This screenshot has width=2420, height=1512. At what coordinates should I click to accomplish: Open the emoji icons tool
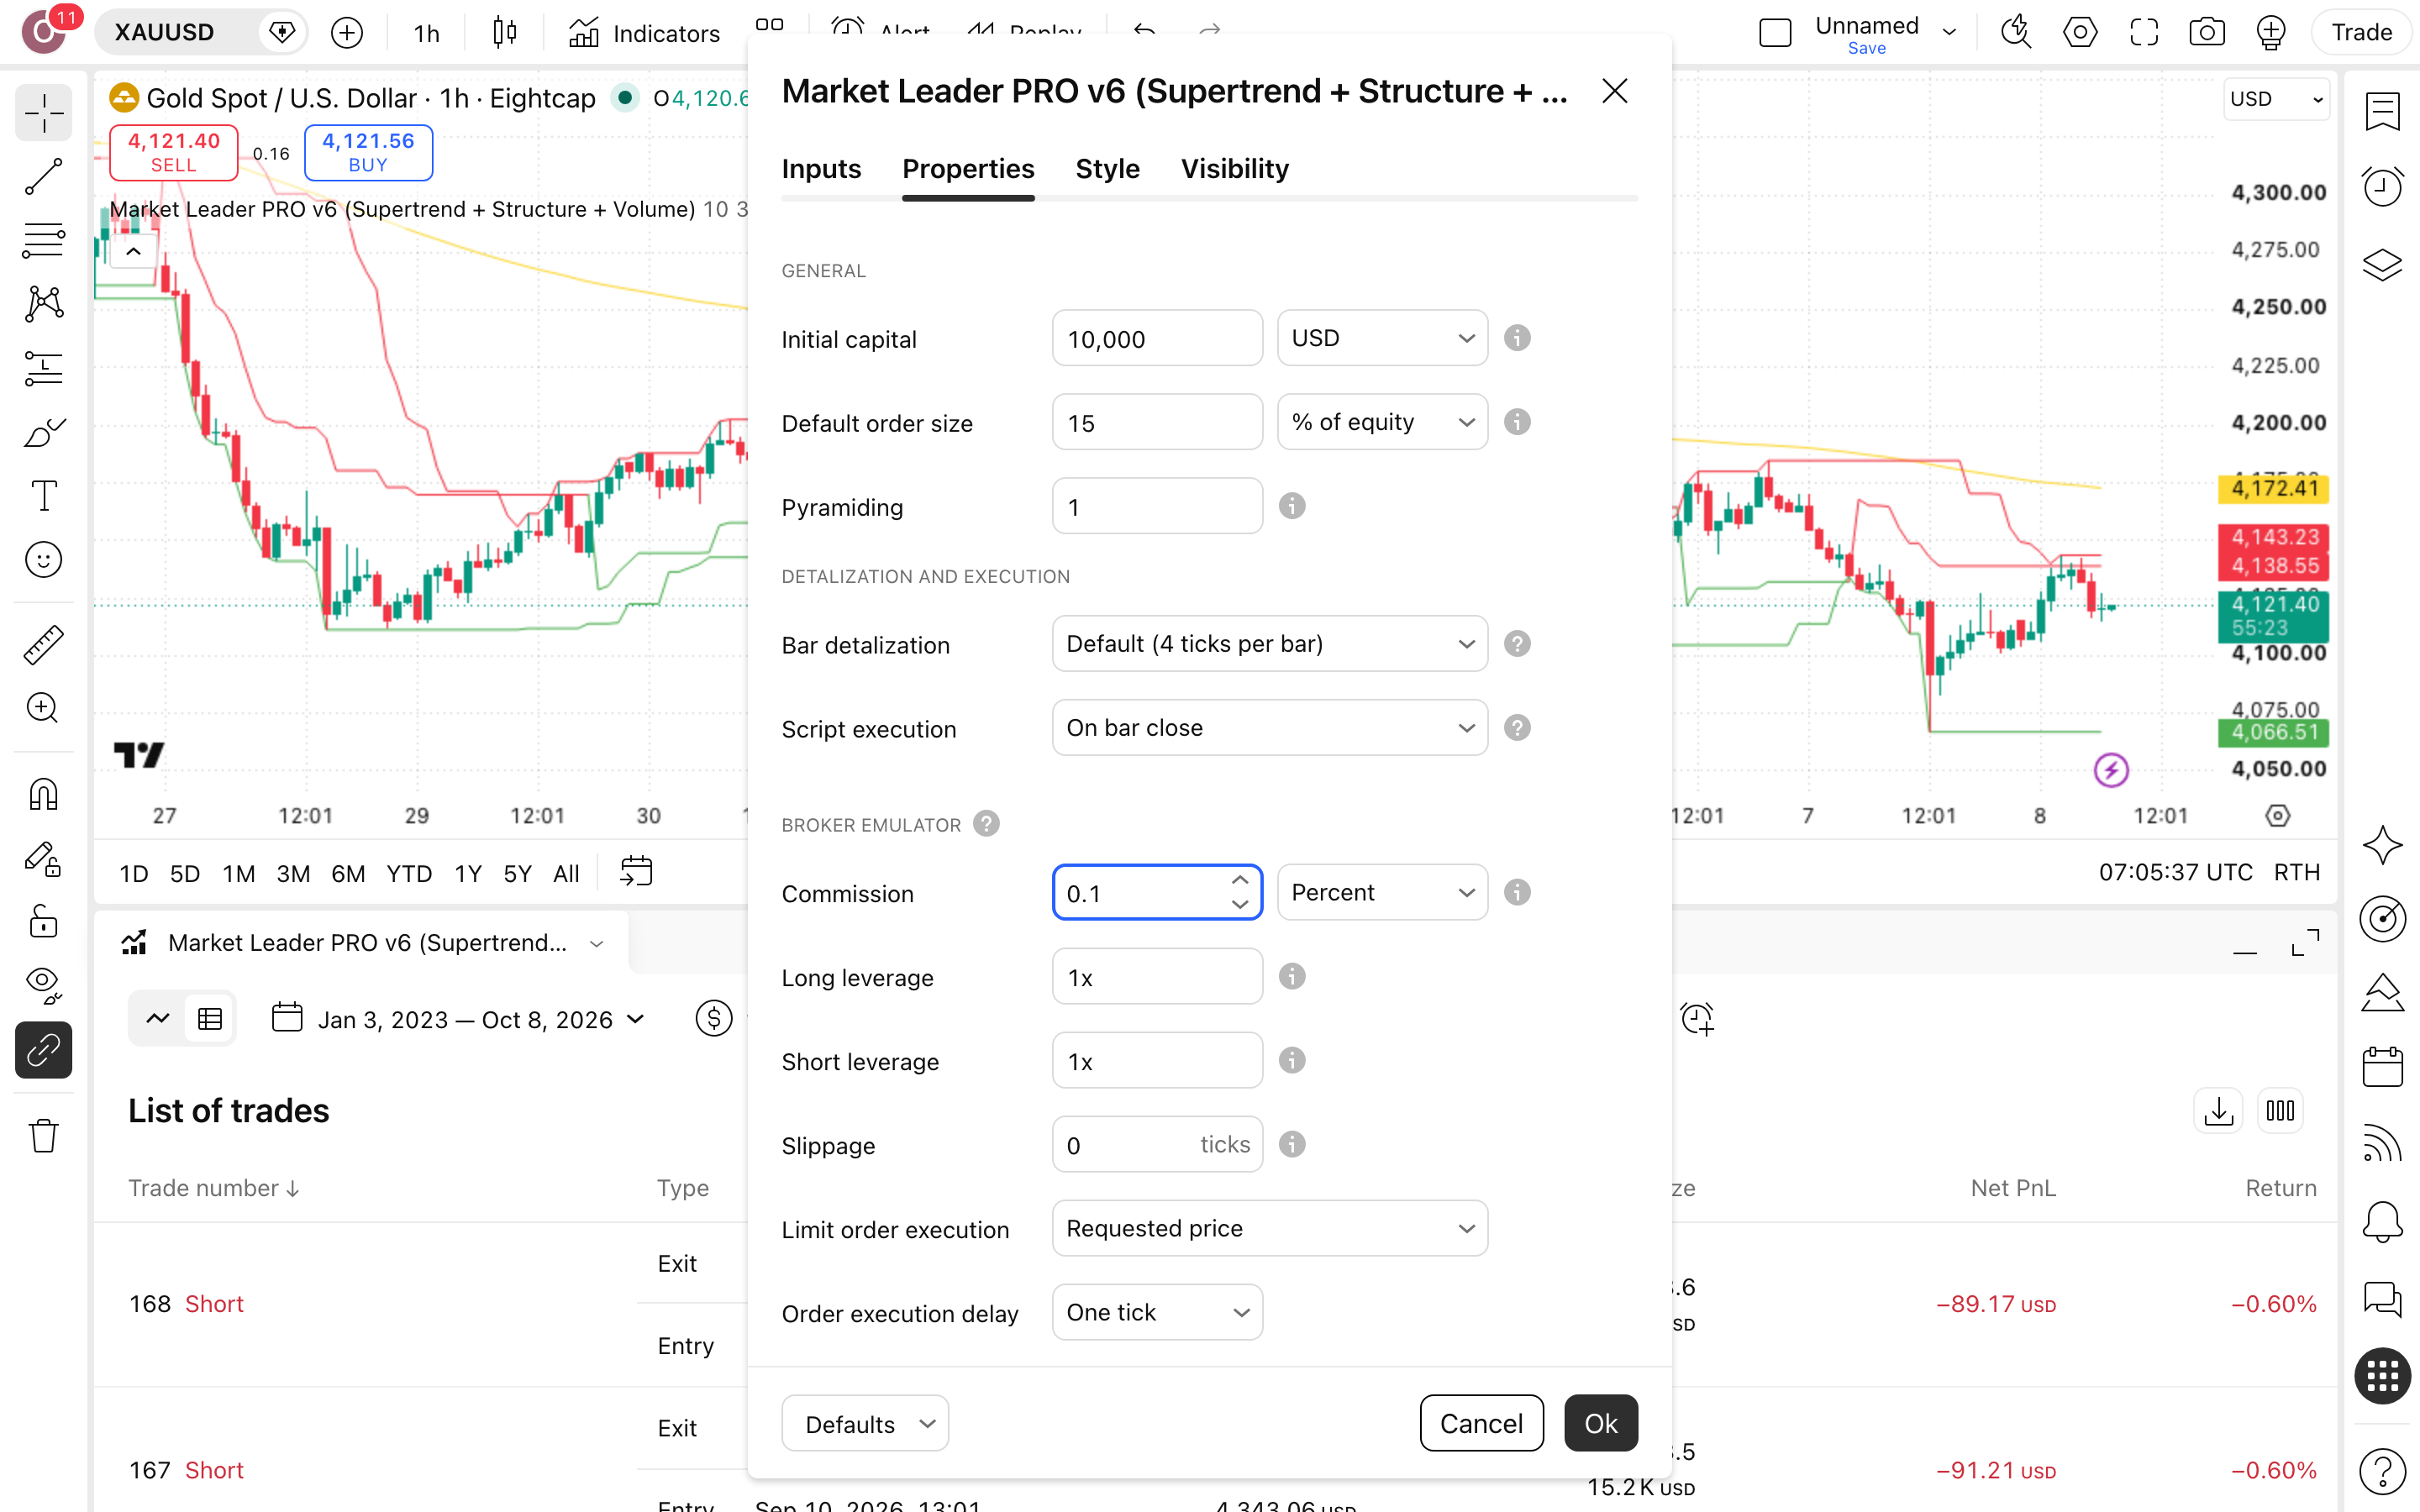tap(43, 560)
